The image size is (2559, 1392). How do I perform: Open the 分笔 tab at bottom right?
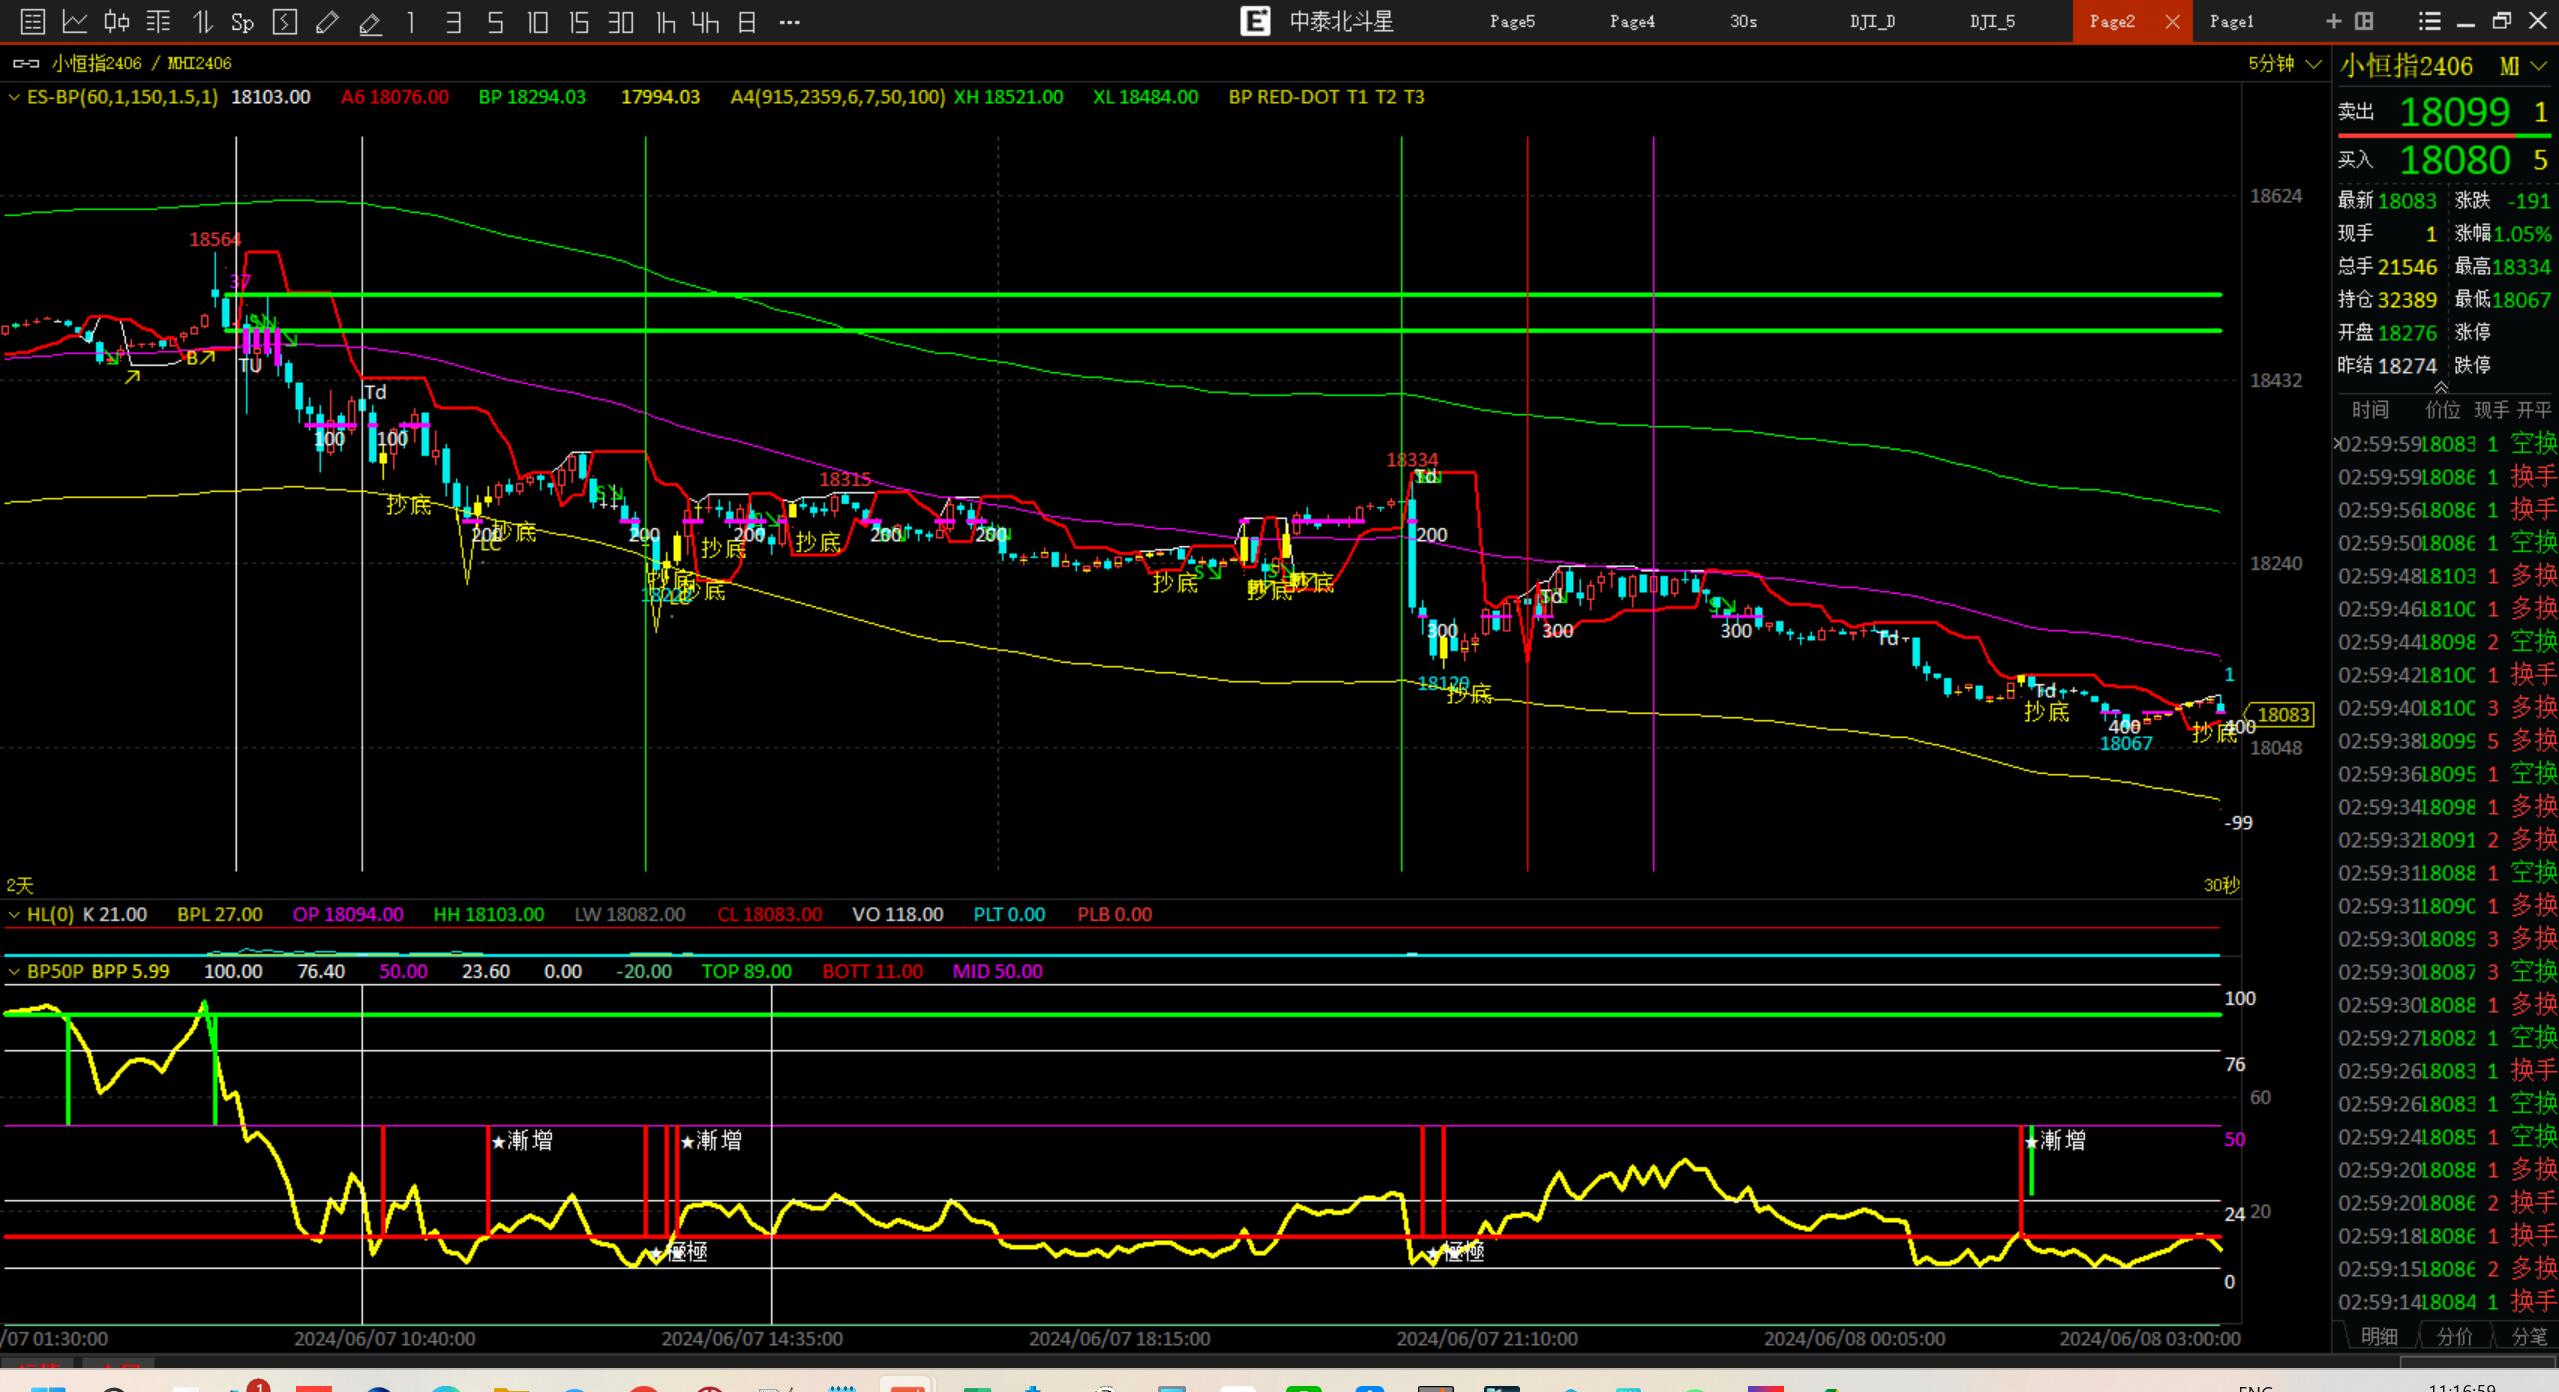click(x=2529, y=1336)
